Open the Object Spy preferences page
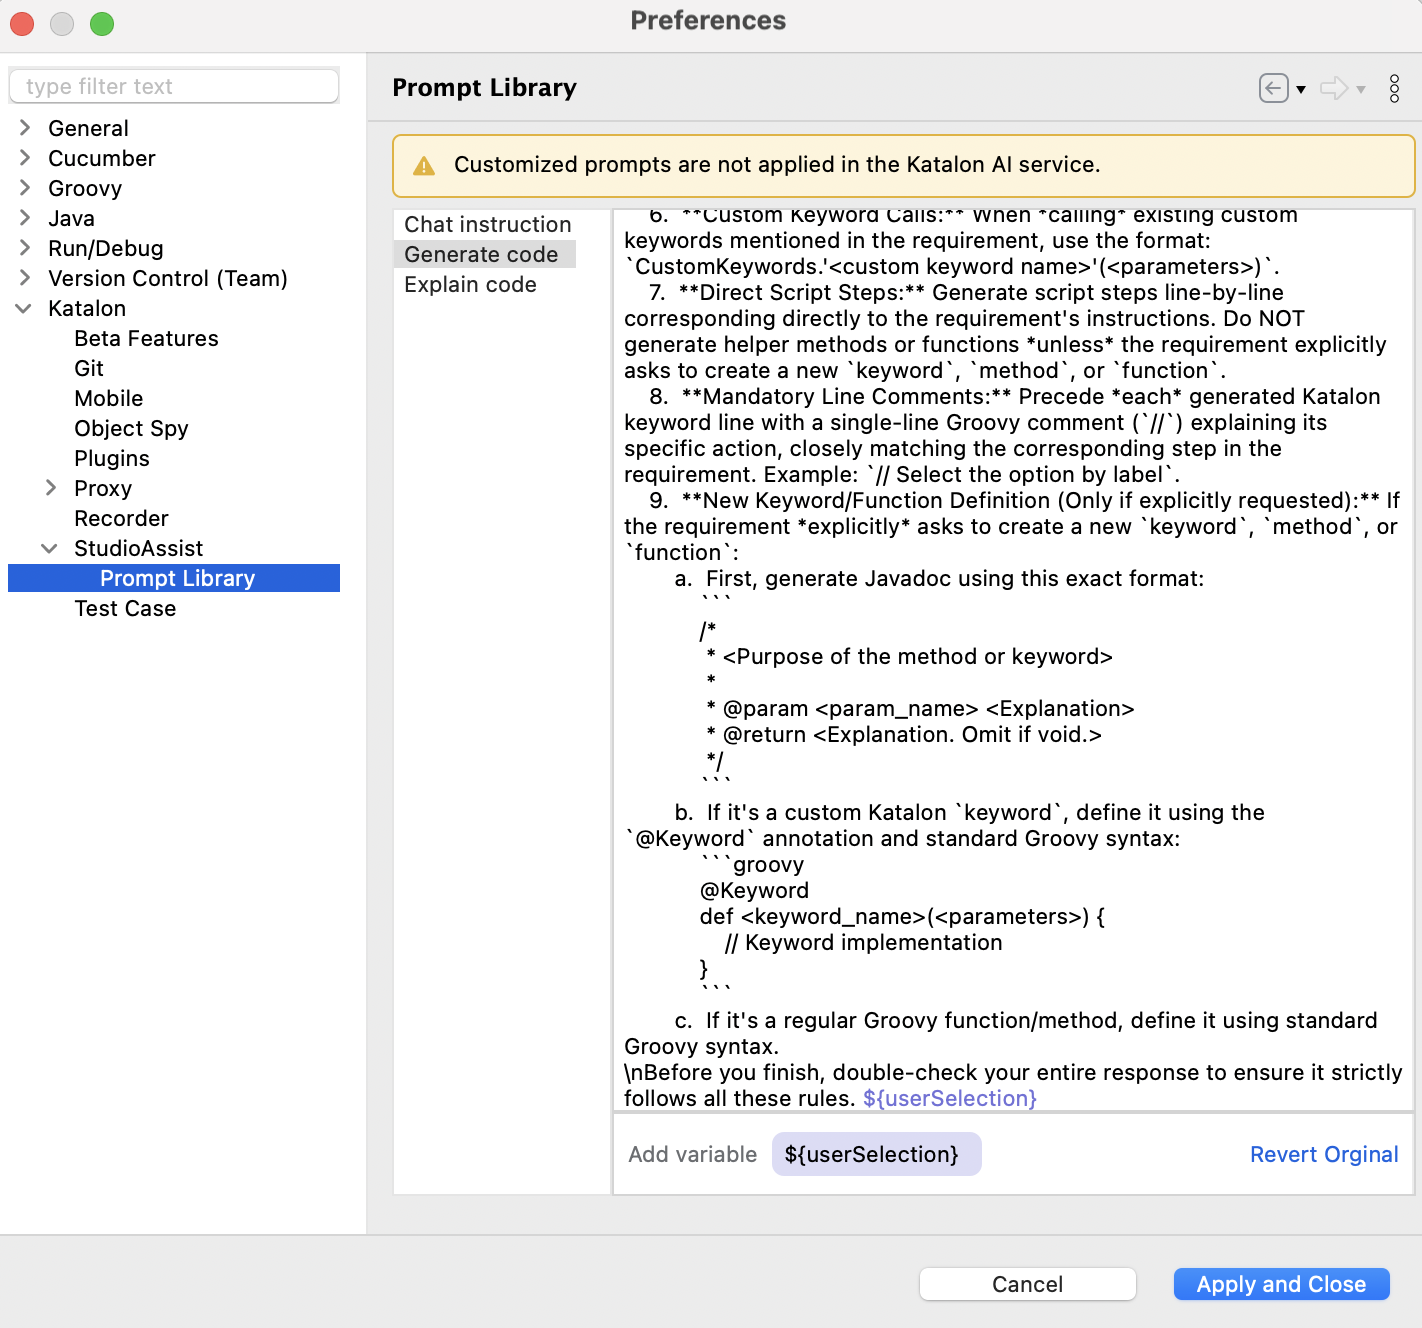 [x=131, y=428]
